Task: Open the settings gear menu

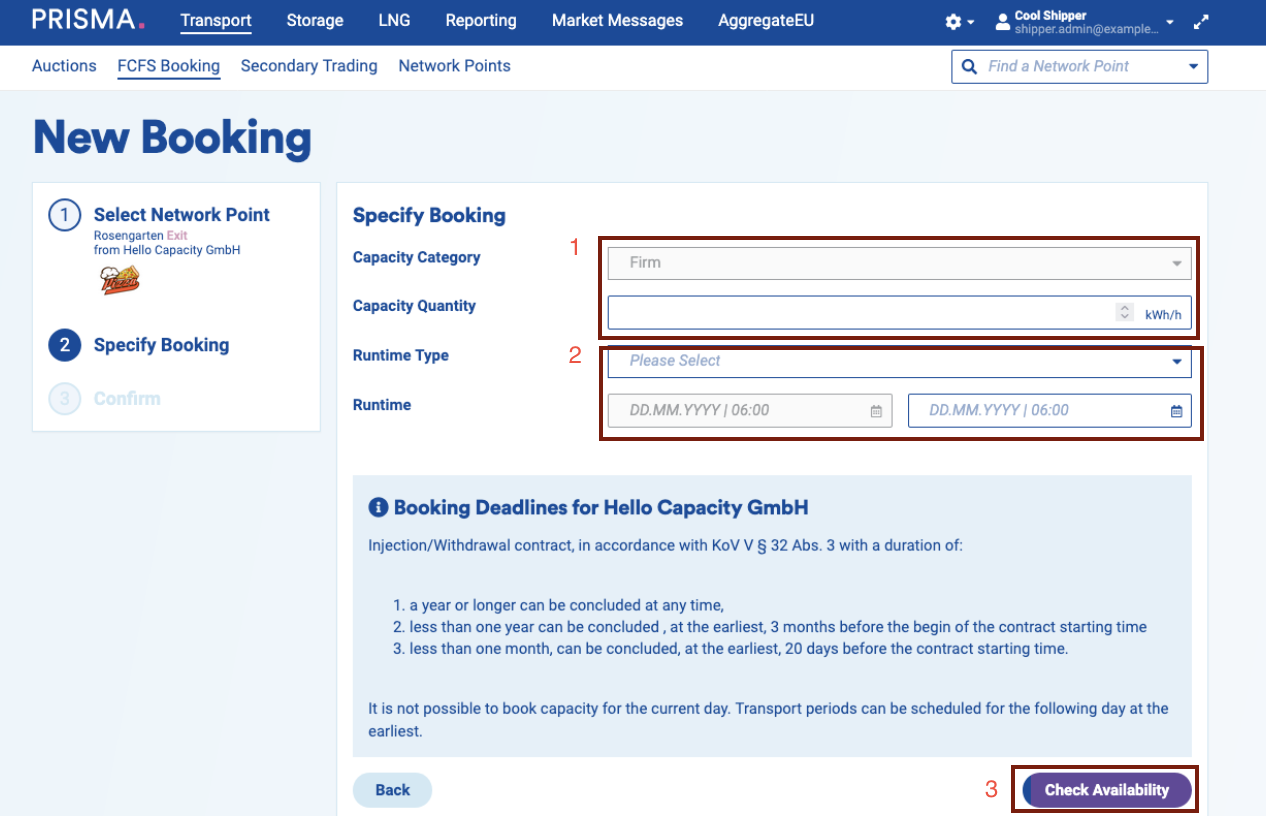Action: 954,22
